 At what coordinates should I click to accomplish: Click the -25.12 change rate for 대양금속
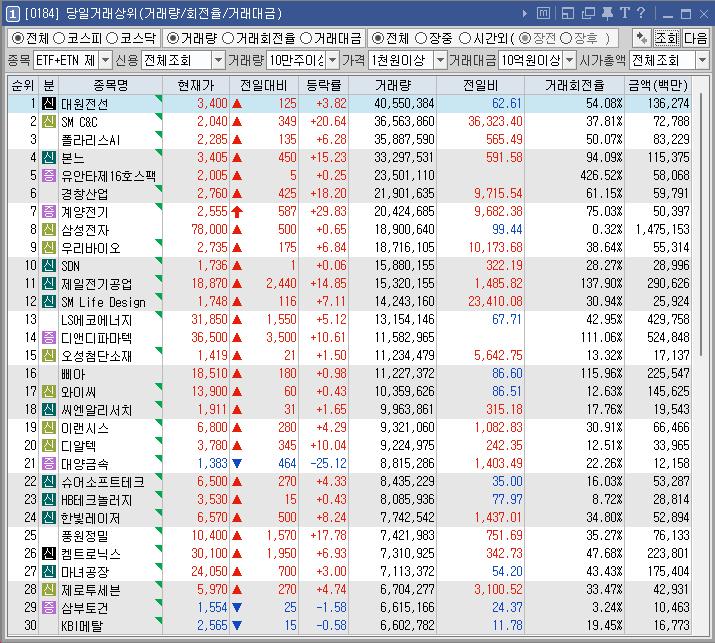pos(328,463)
